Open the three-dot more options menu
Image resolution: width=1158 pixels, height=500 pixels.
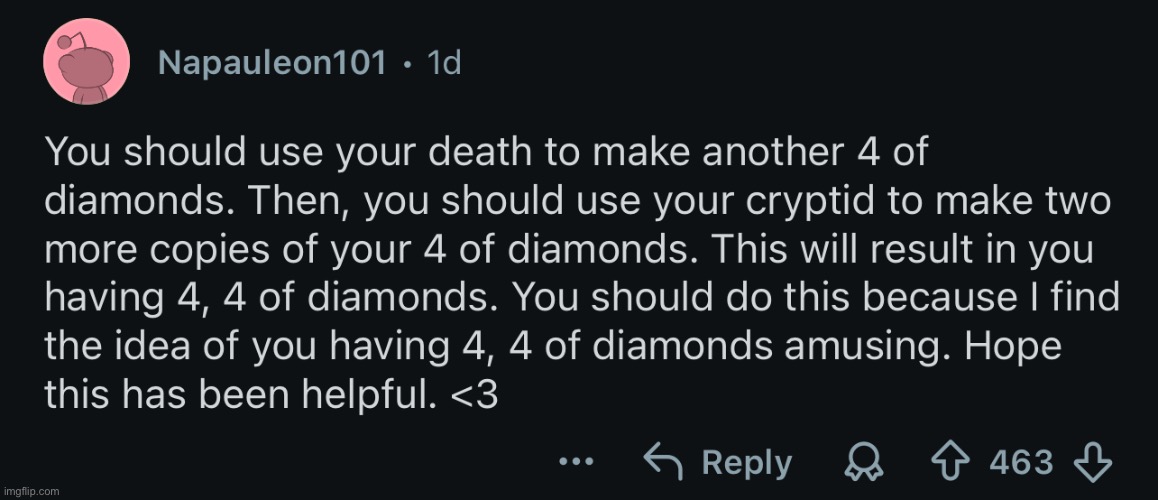tap(578, 462)
